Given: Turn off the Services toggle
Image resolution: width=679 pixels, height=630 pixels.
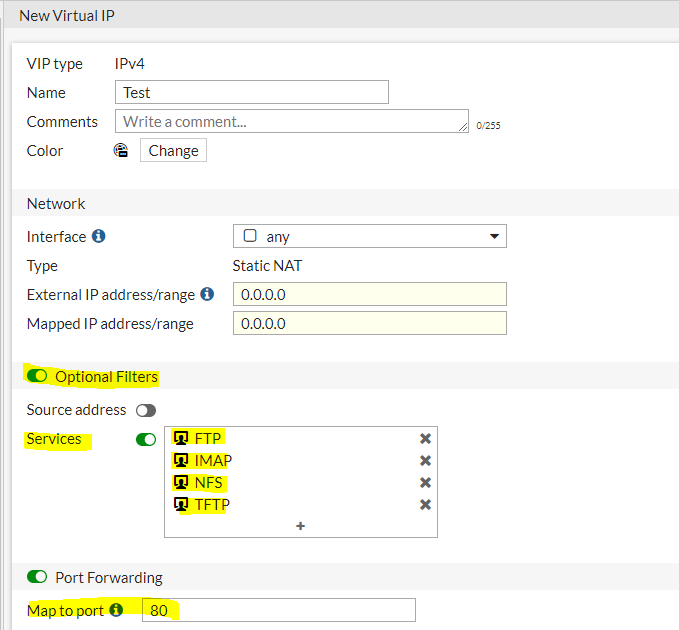Looking at the screenshot, I should click(x=146, y=439).
